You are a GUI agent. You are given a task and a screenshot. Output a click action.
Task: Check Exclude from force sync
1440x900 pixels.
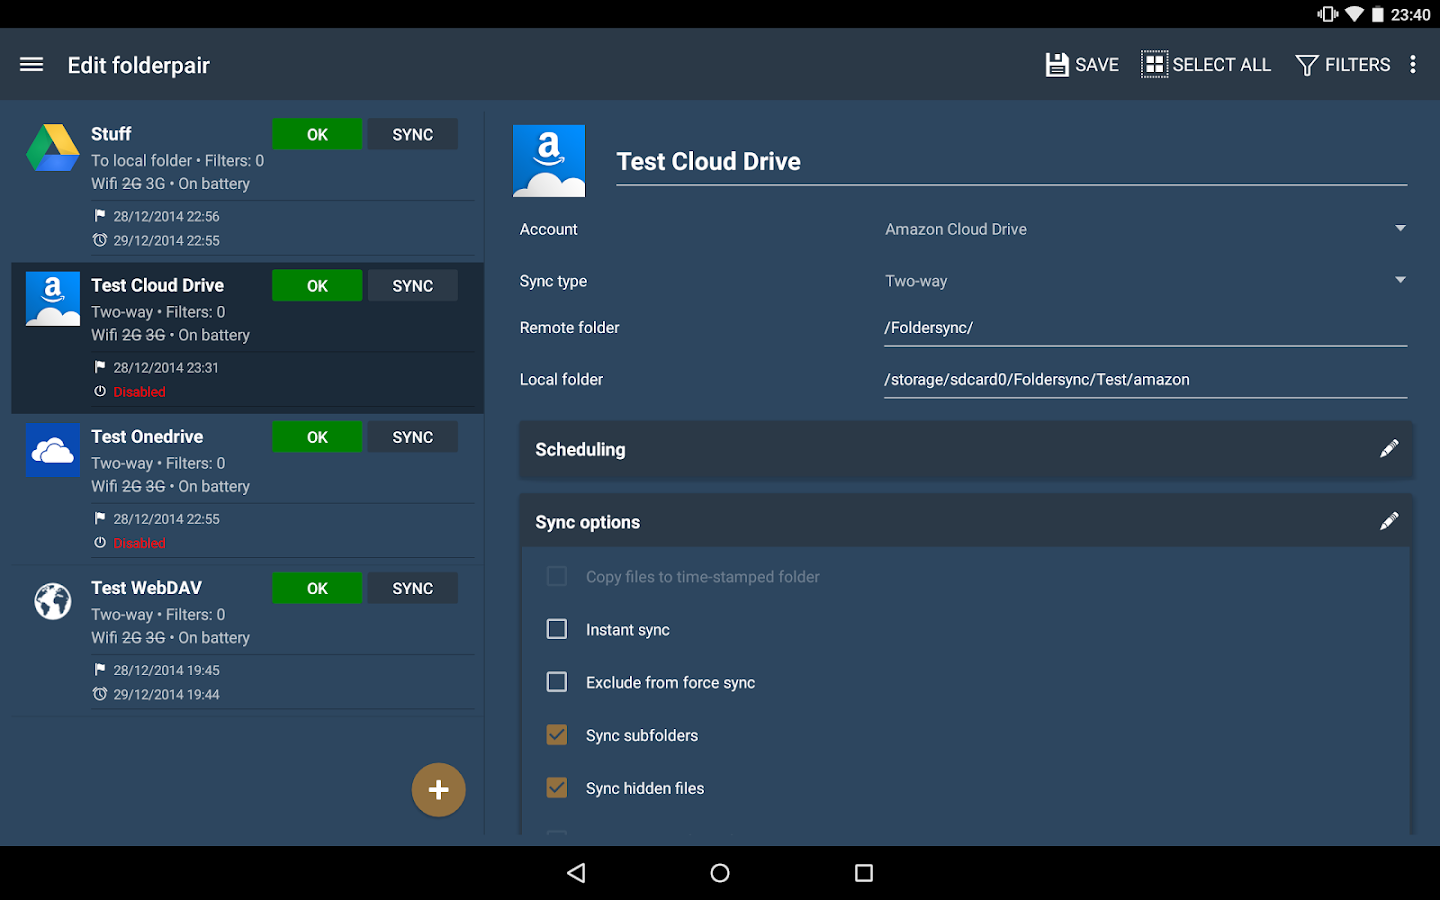pyautogui.click(x=556, y=681)
